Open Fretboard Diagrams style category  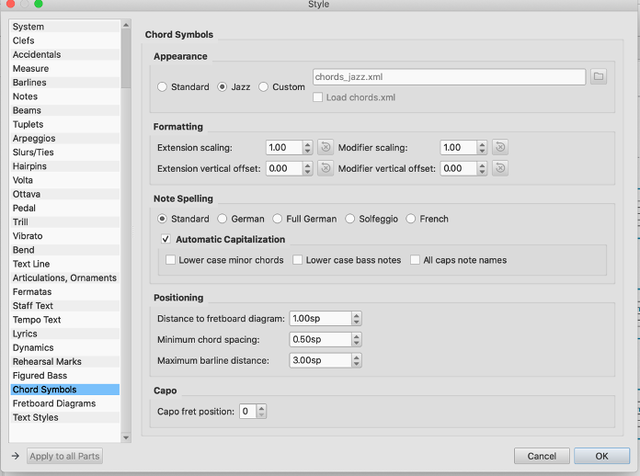54,403
